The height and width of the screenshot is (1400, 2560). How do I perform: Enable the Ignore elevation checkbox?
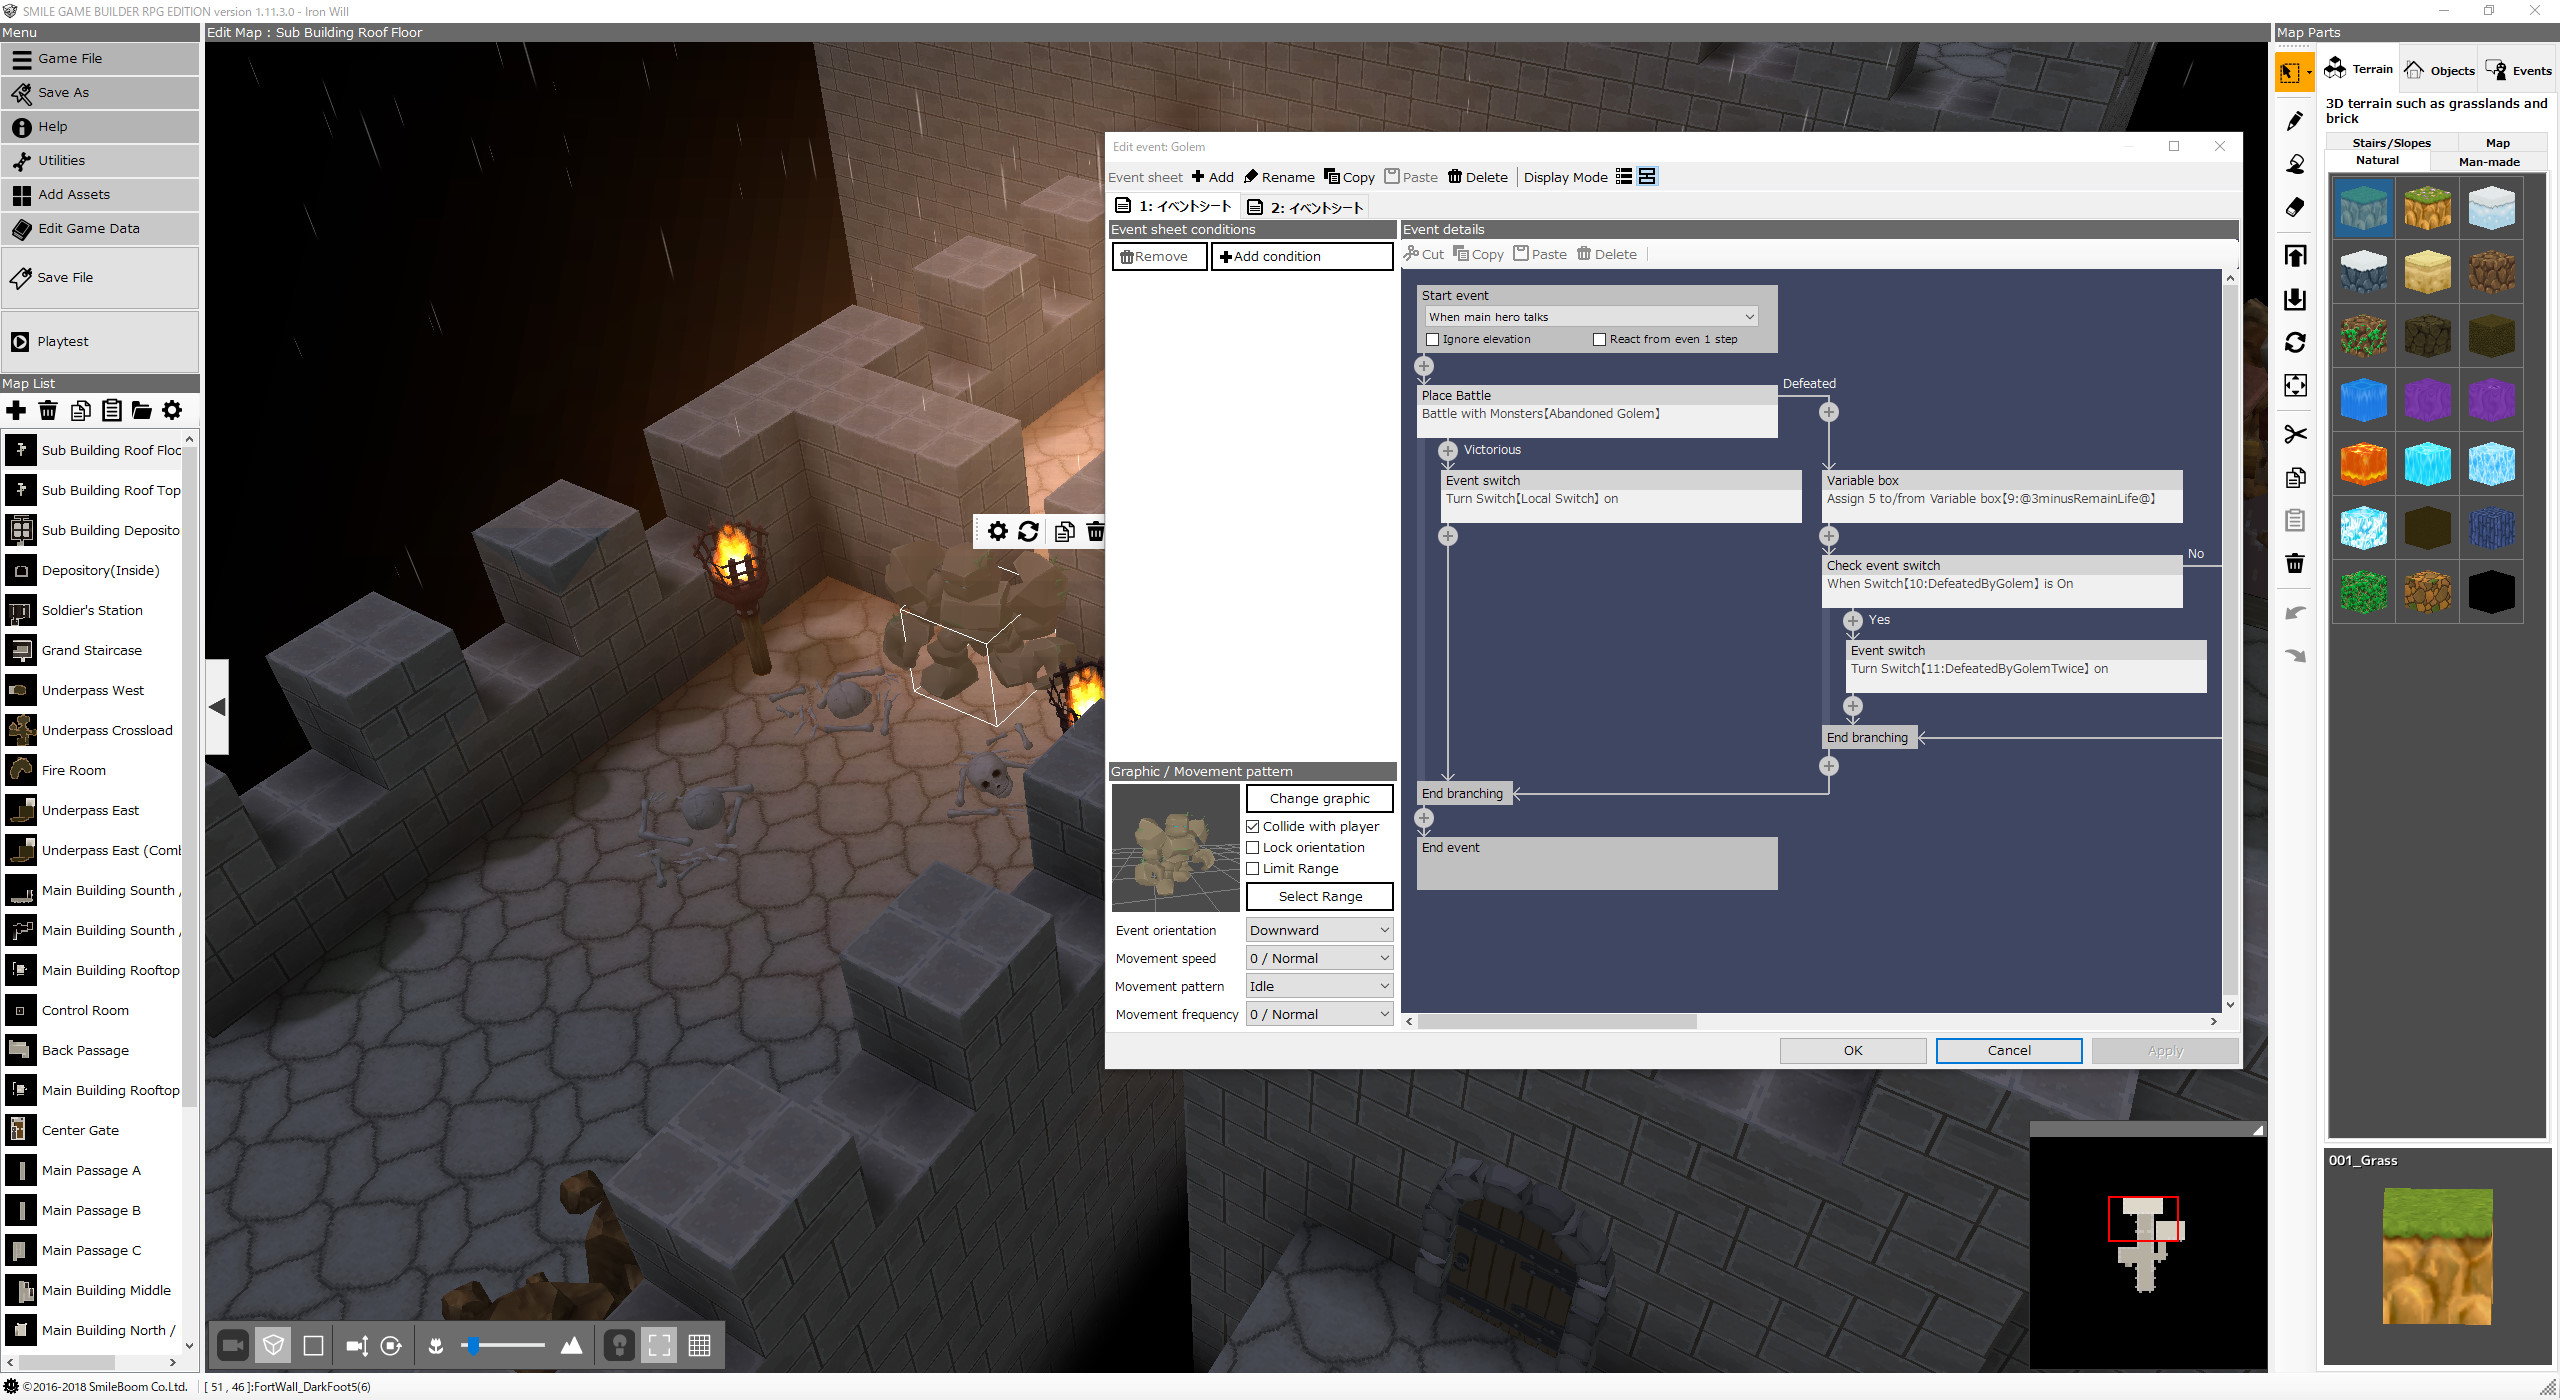click(1432, 339)
